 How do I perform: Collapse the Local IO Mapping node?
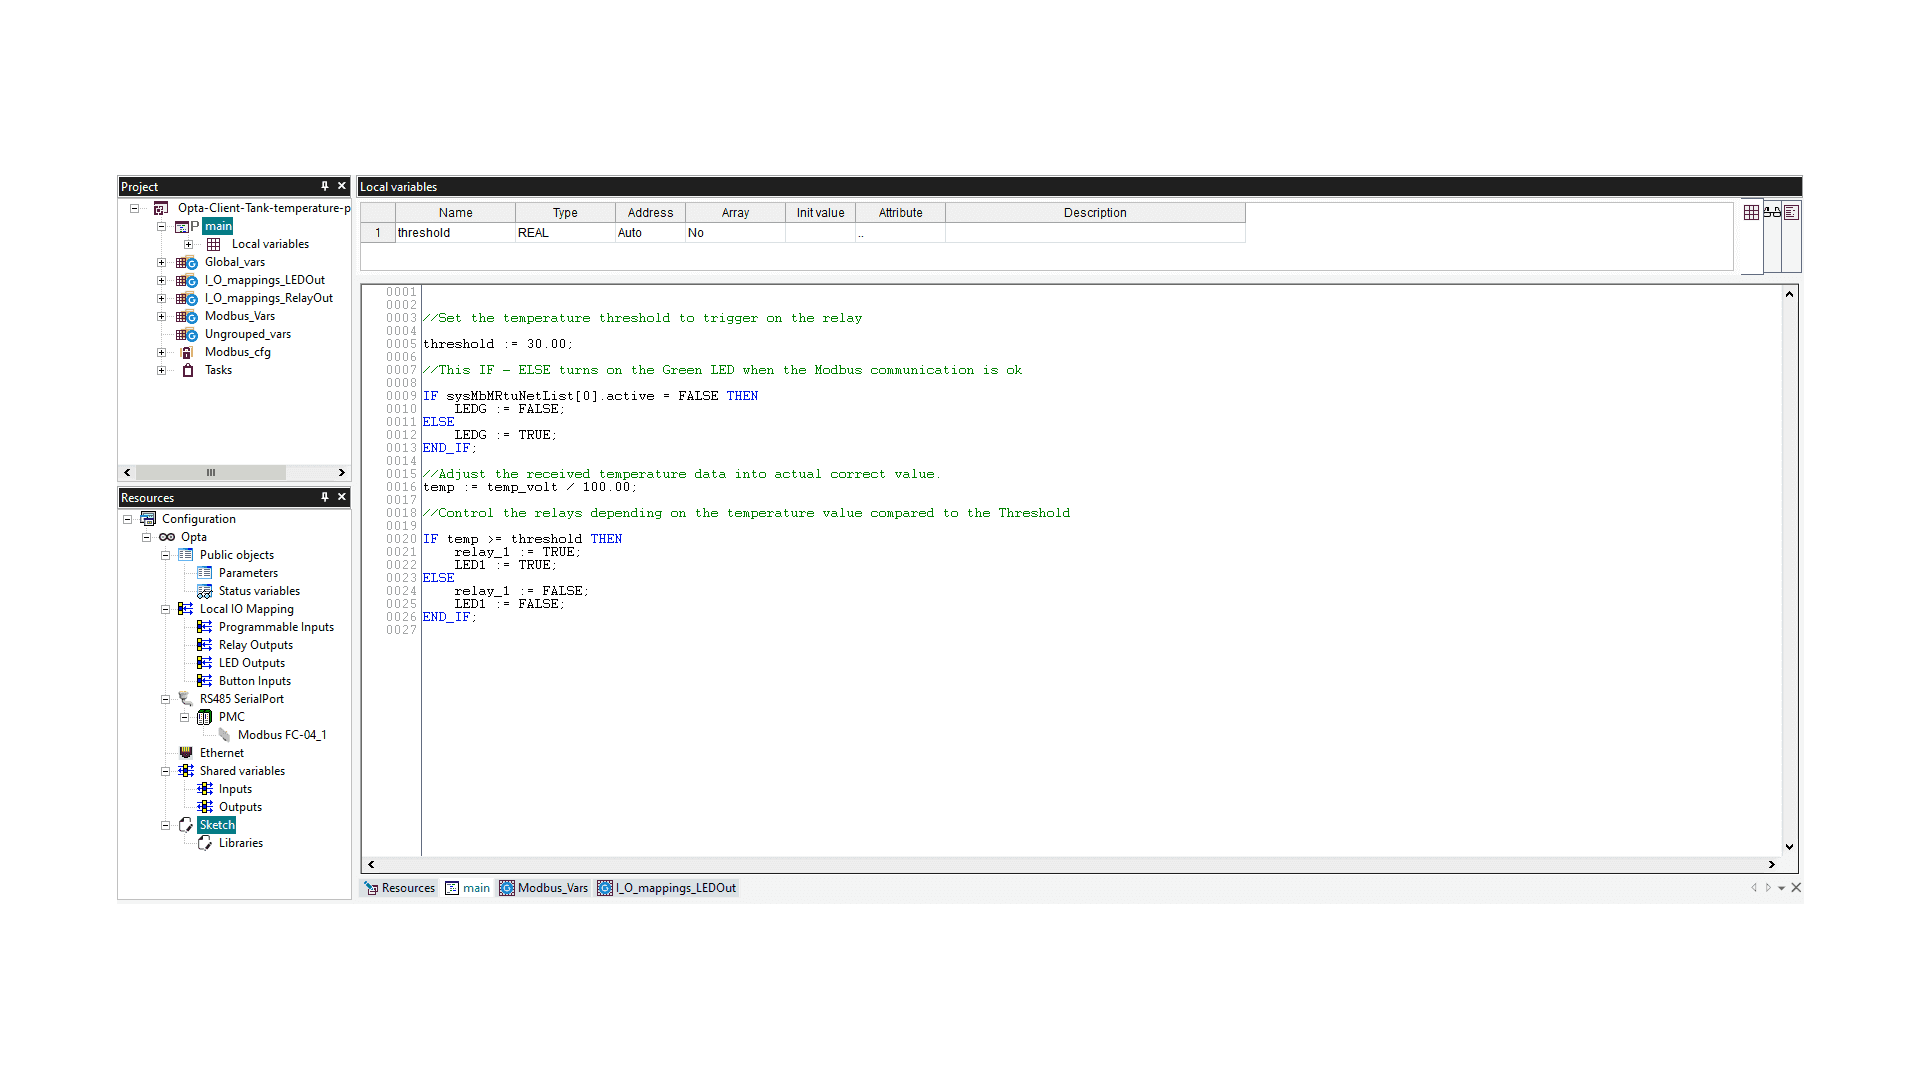[166, 609]
